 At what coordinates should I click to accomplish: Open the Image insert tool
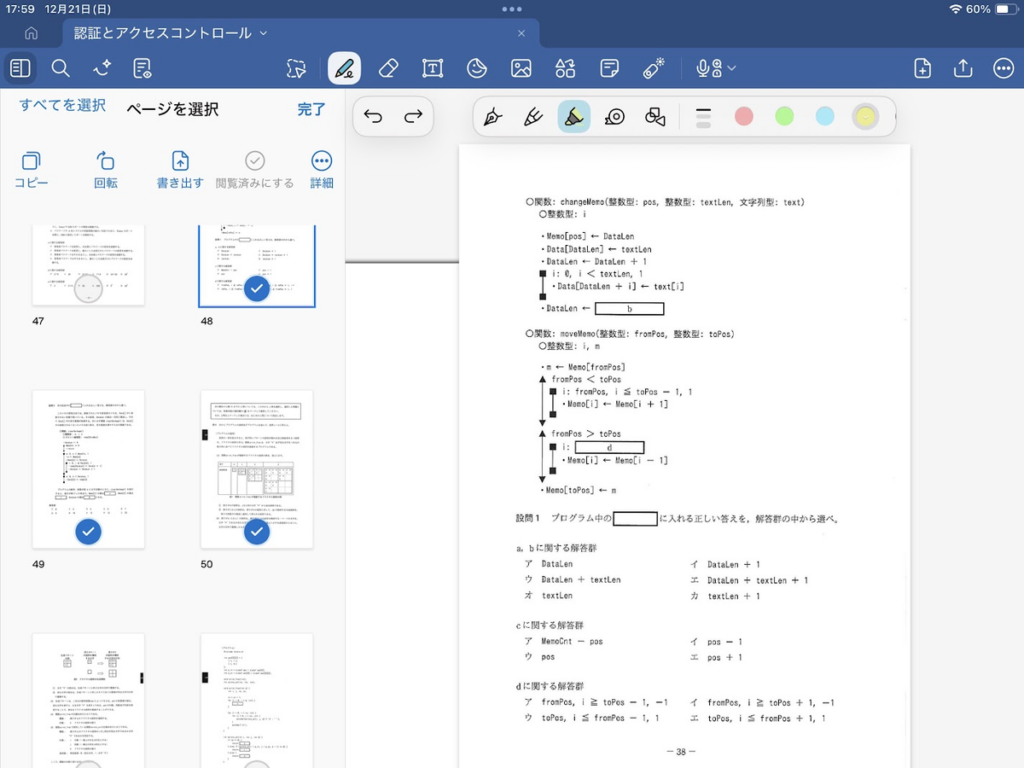pos(521,68)
